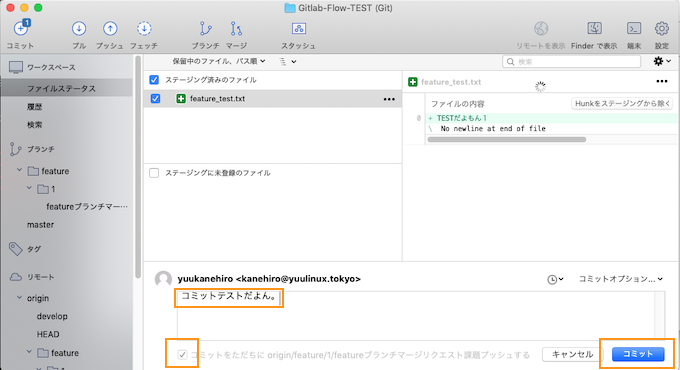Screen dimensions: 680x370
Task: Click the Tags (タグ) section icon
Action: coord(16,249)
